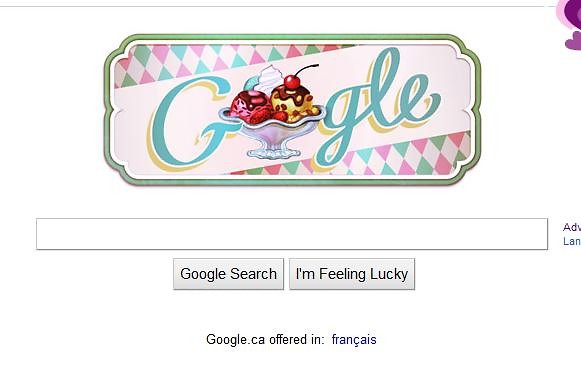Click the diamond pattern at doodle's bottom-right

click(400, 157)
